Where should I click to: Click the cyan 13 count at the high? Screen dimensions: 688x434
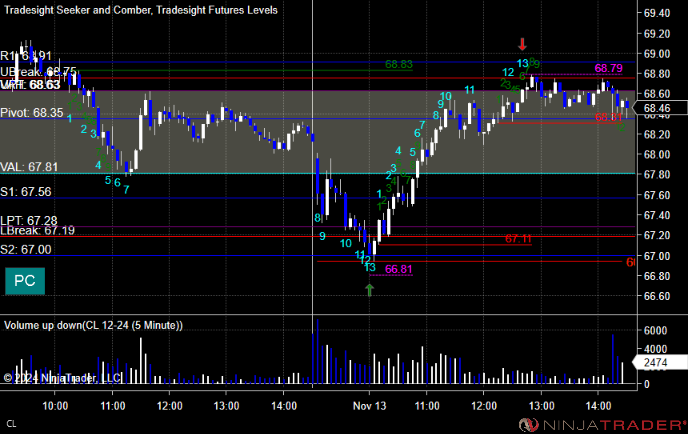(x=522, y=63)
